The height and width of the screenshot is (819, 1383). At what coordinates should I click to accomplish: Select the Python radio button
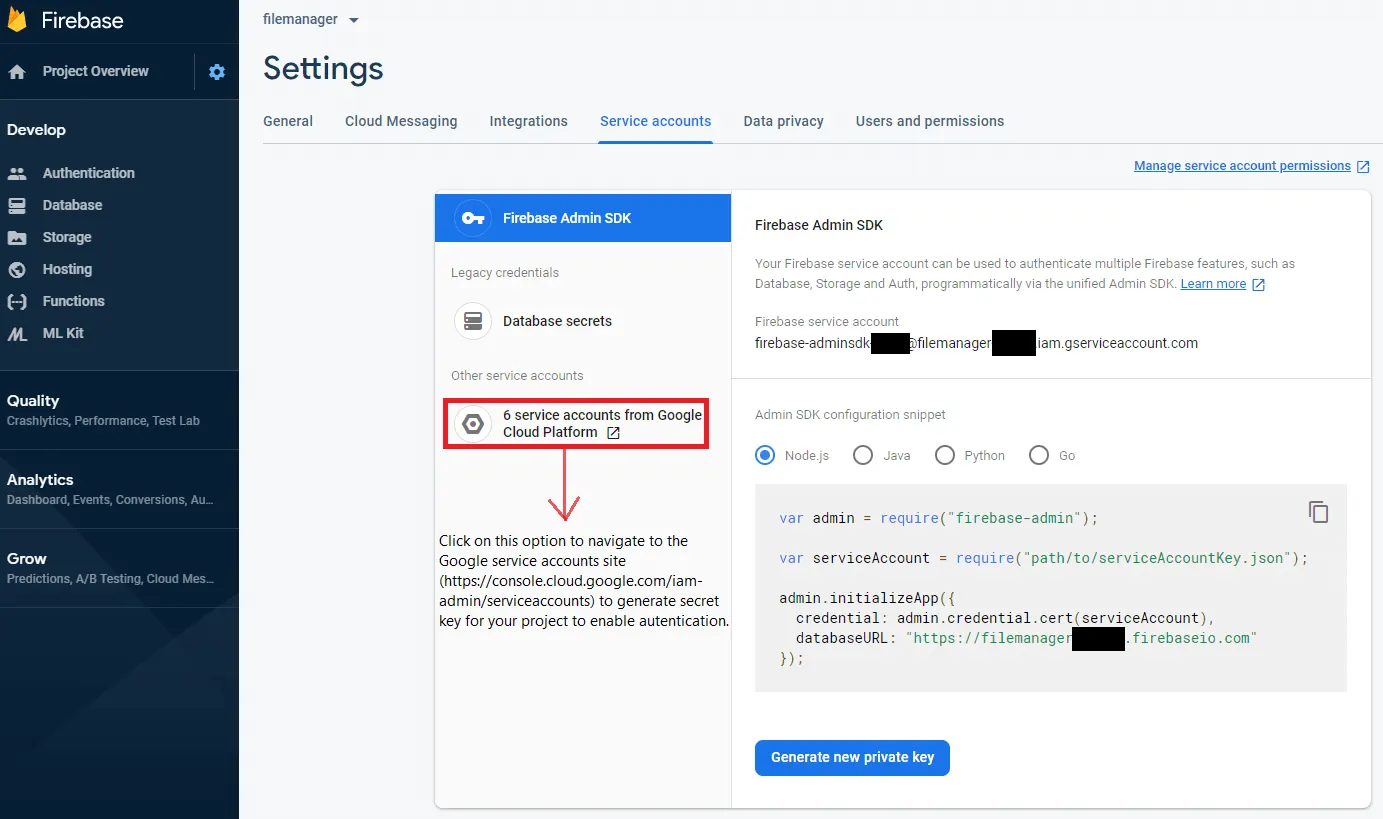tap(945, 455)
